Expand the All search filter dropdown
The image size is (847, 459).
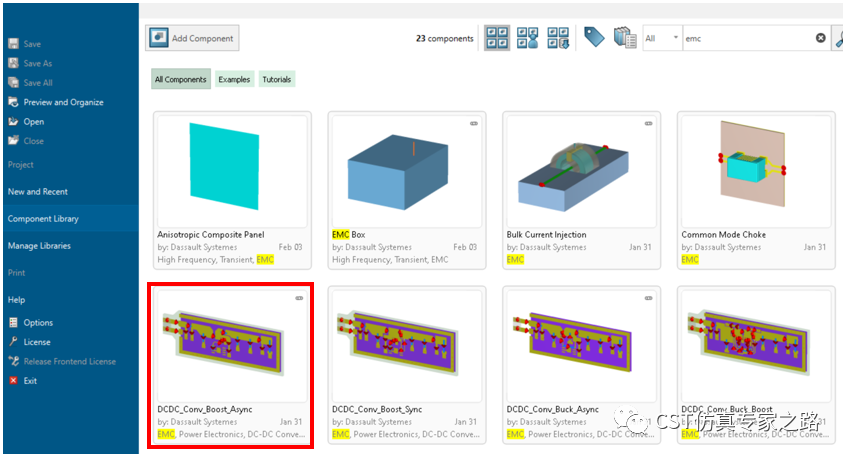click(662, 38)
